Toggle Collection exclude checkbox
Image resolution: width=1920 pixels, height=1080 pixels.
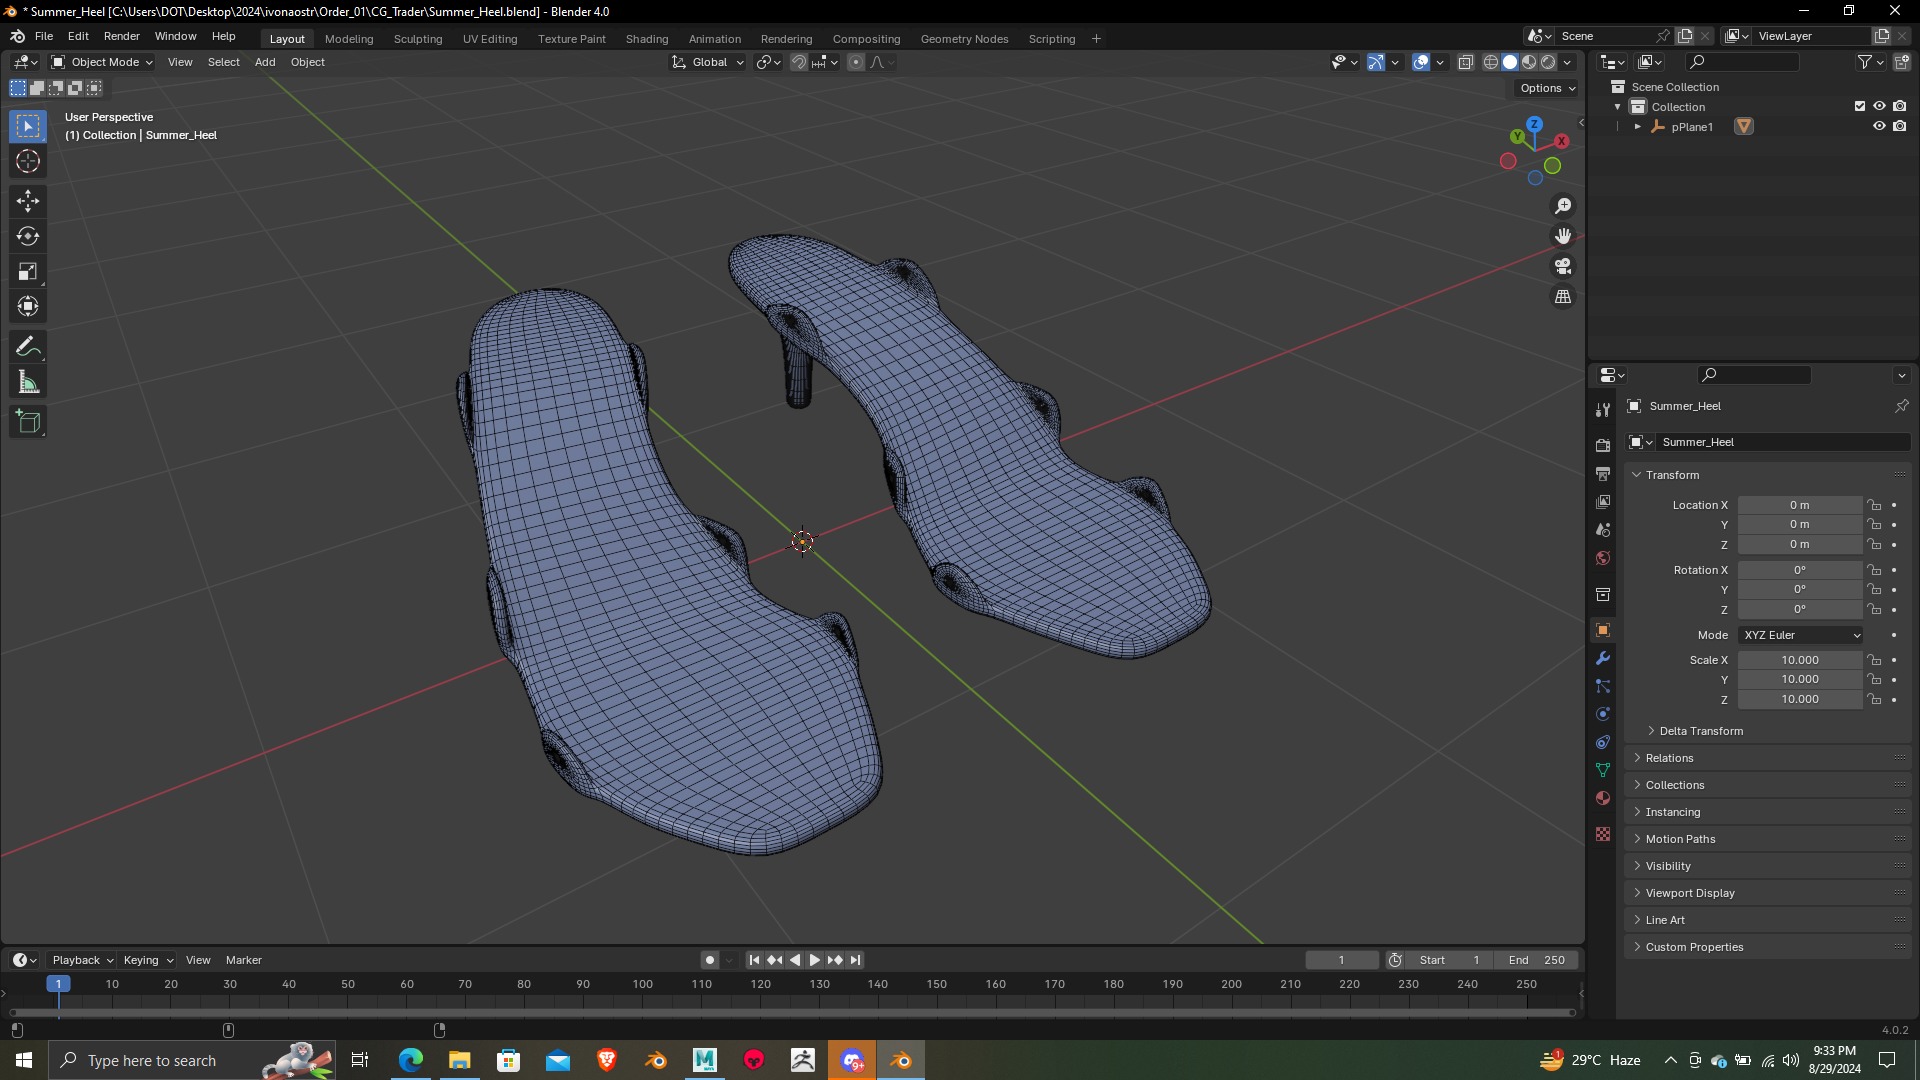pos(1860,106)
